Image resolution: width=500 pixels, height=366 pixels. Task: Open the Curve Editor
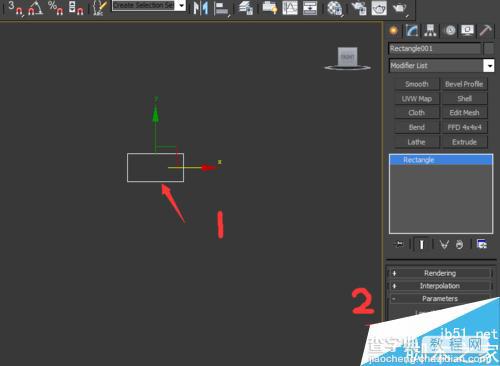(x=290, y=8)
